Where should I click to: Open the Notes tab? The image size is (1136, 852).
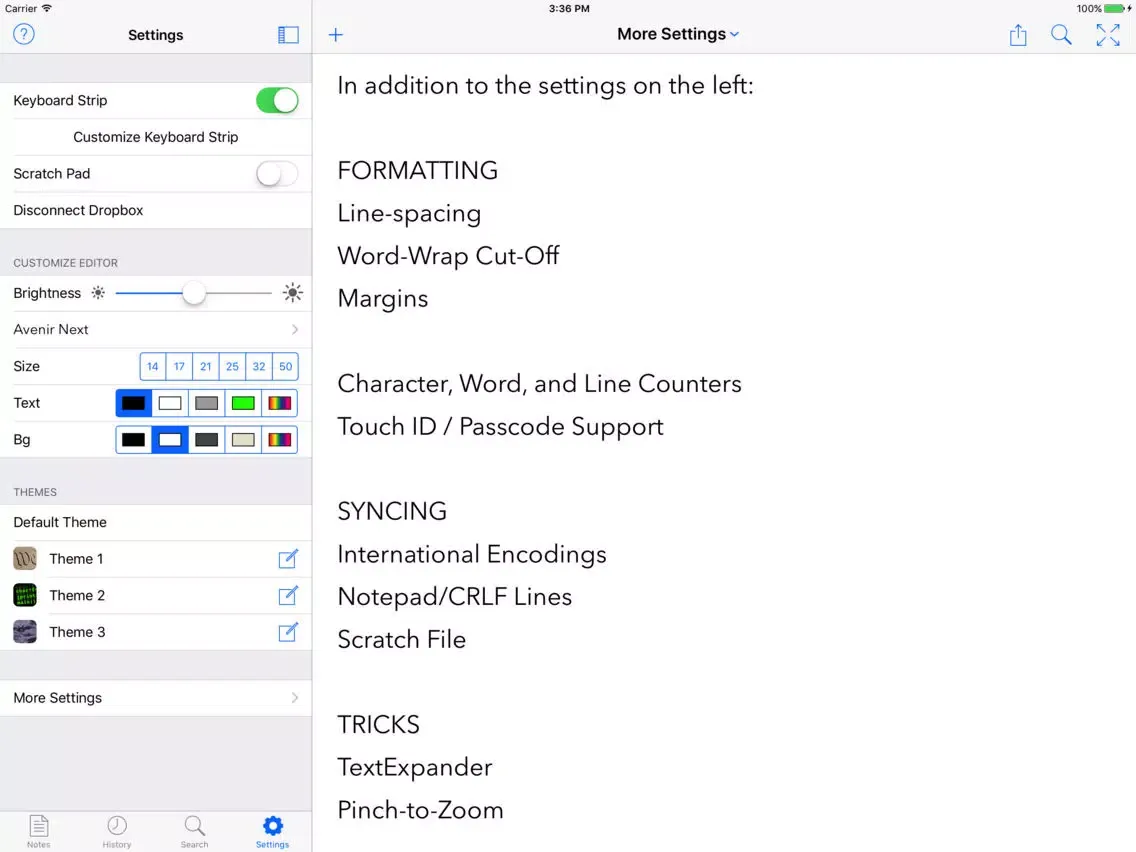point(38,831)
